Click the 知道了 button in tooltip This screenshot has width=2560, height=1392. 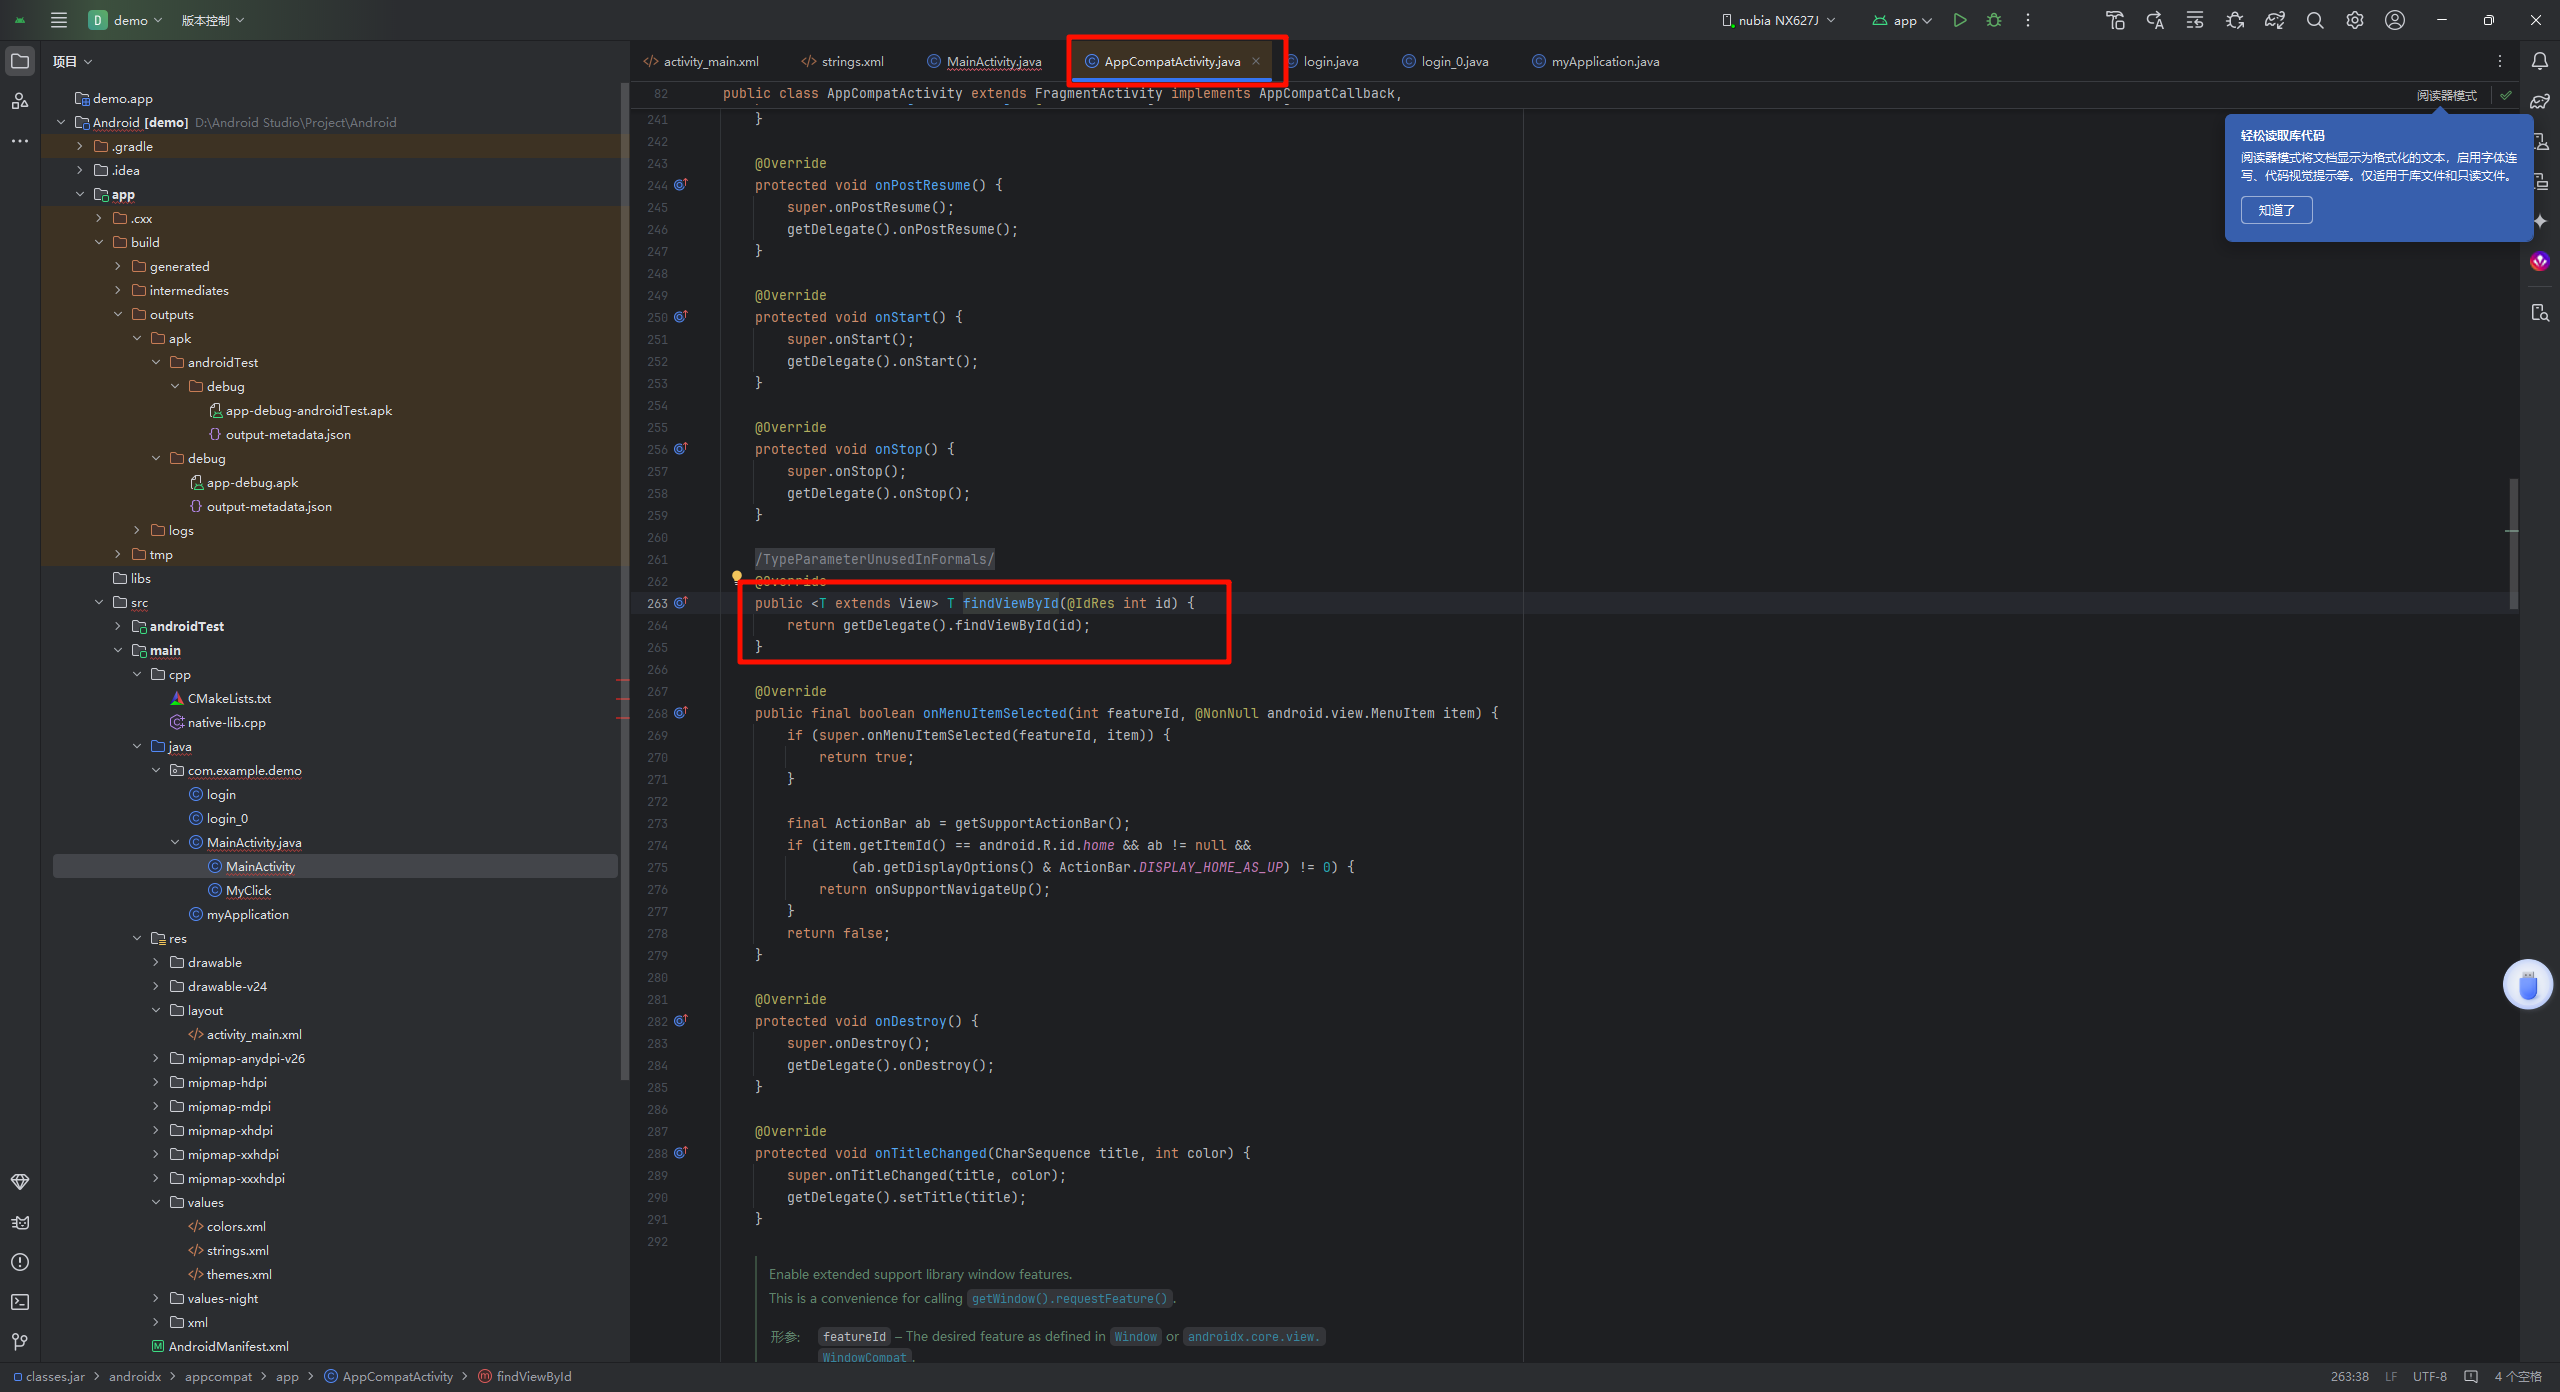tap(2276, 210)
